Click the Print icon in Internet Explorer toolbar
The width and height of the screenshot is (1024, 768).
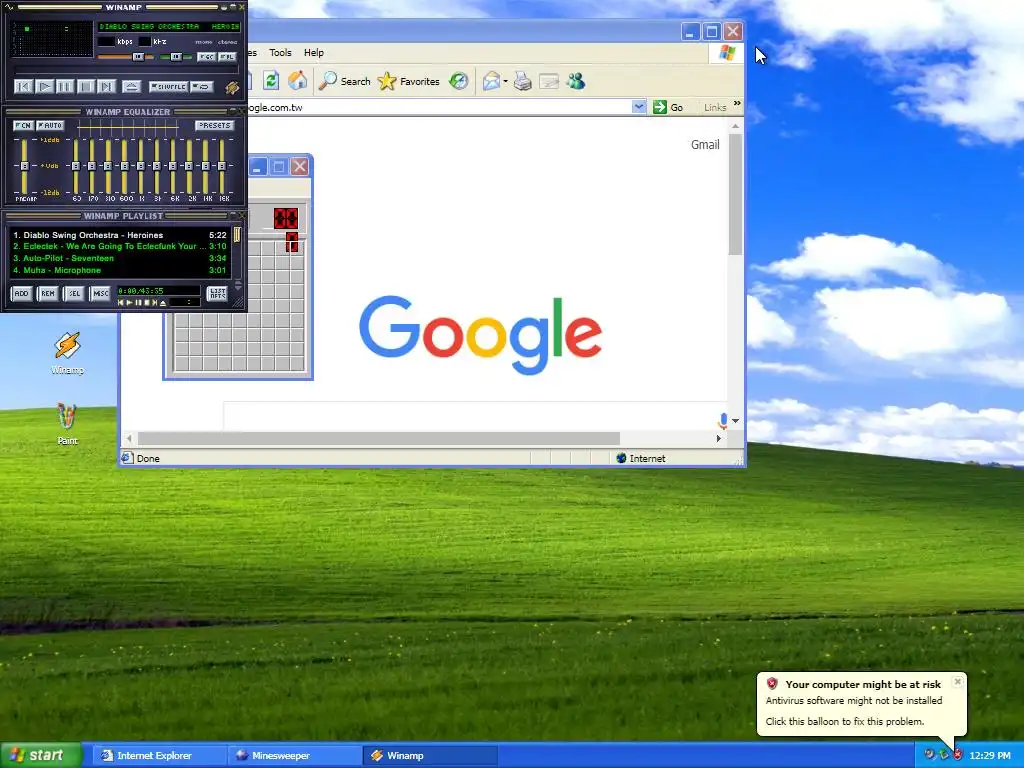point(522,81)
